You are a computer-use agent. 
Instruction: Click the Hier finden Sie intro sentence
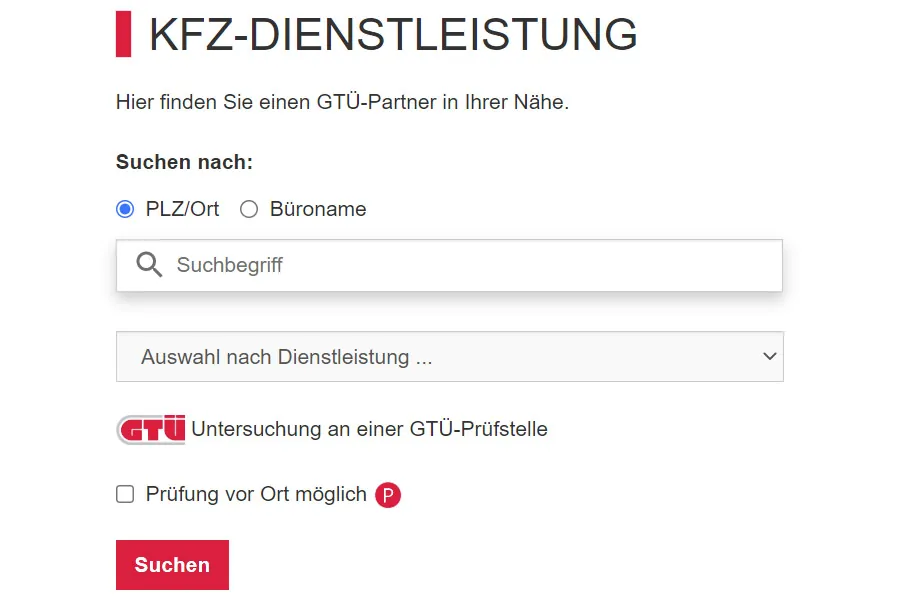pos(342,102)
